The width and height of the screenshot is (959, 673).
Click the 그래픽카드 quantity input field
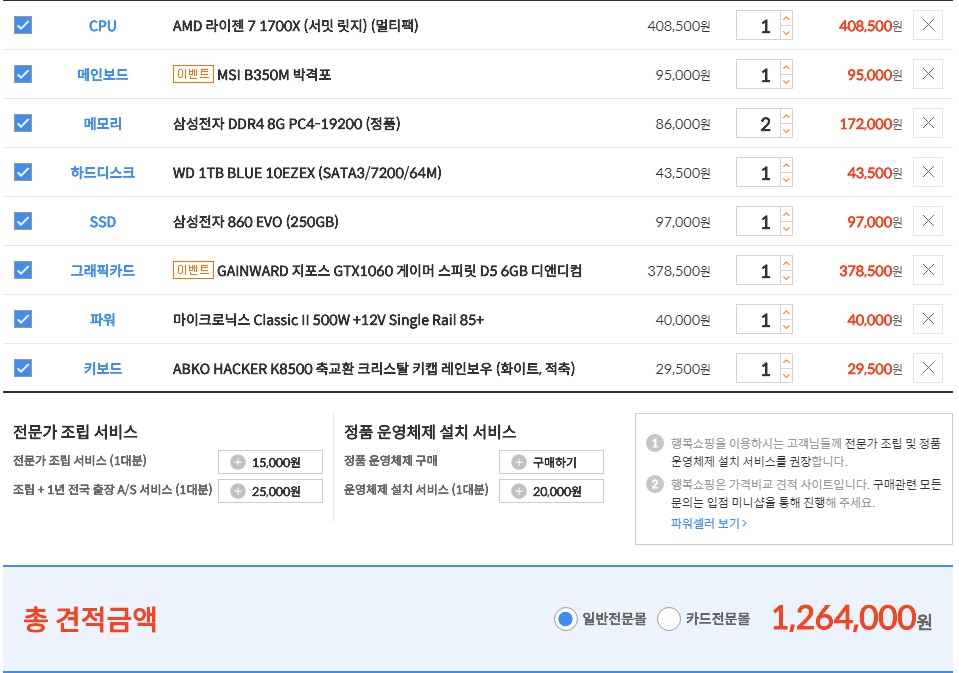(x=758, y=270)
